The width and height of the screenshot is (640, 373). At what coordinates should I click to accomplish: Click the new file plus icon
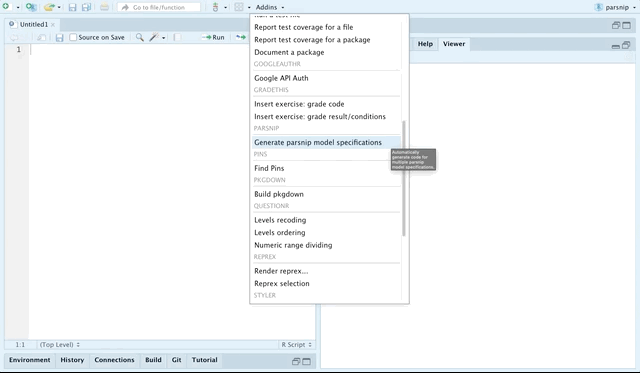point(6,7)
